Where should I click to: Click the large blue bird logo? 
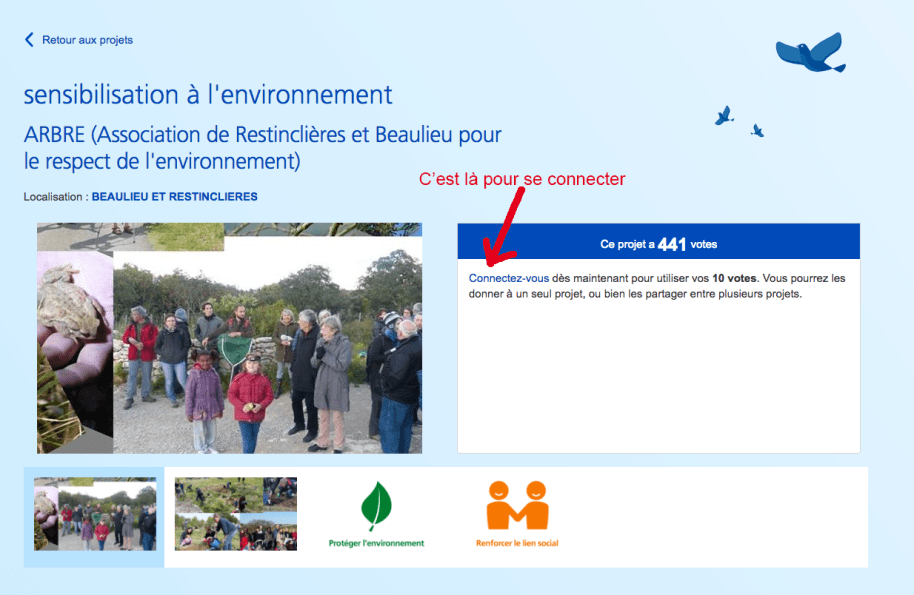coord(810,53)
